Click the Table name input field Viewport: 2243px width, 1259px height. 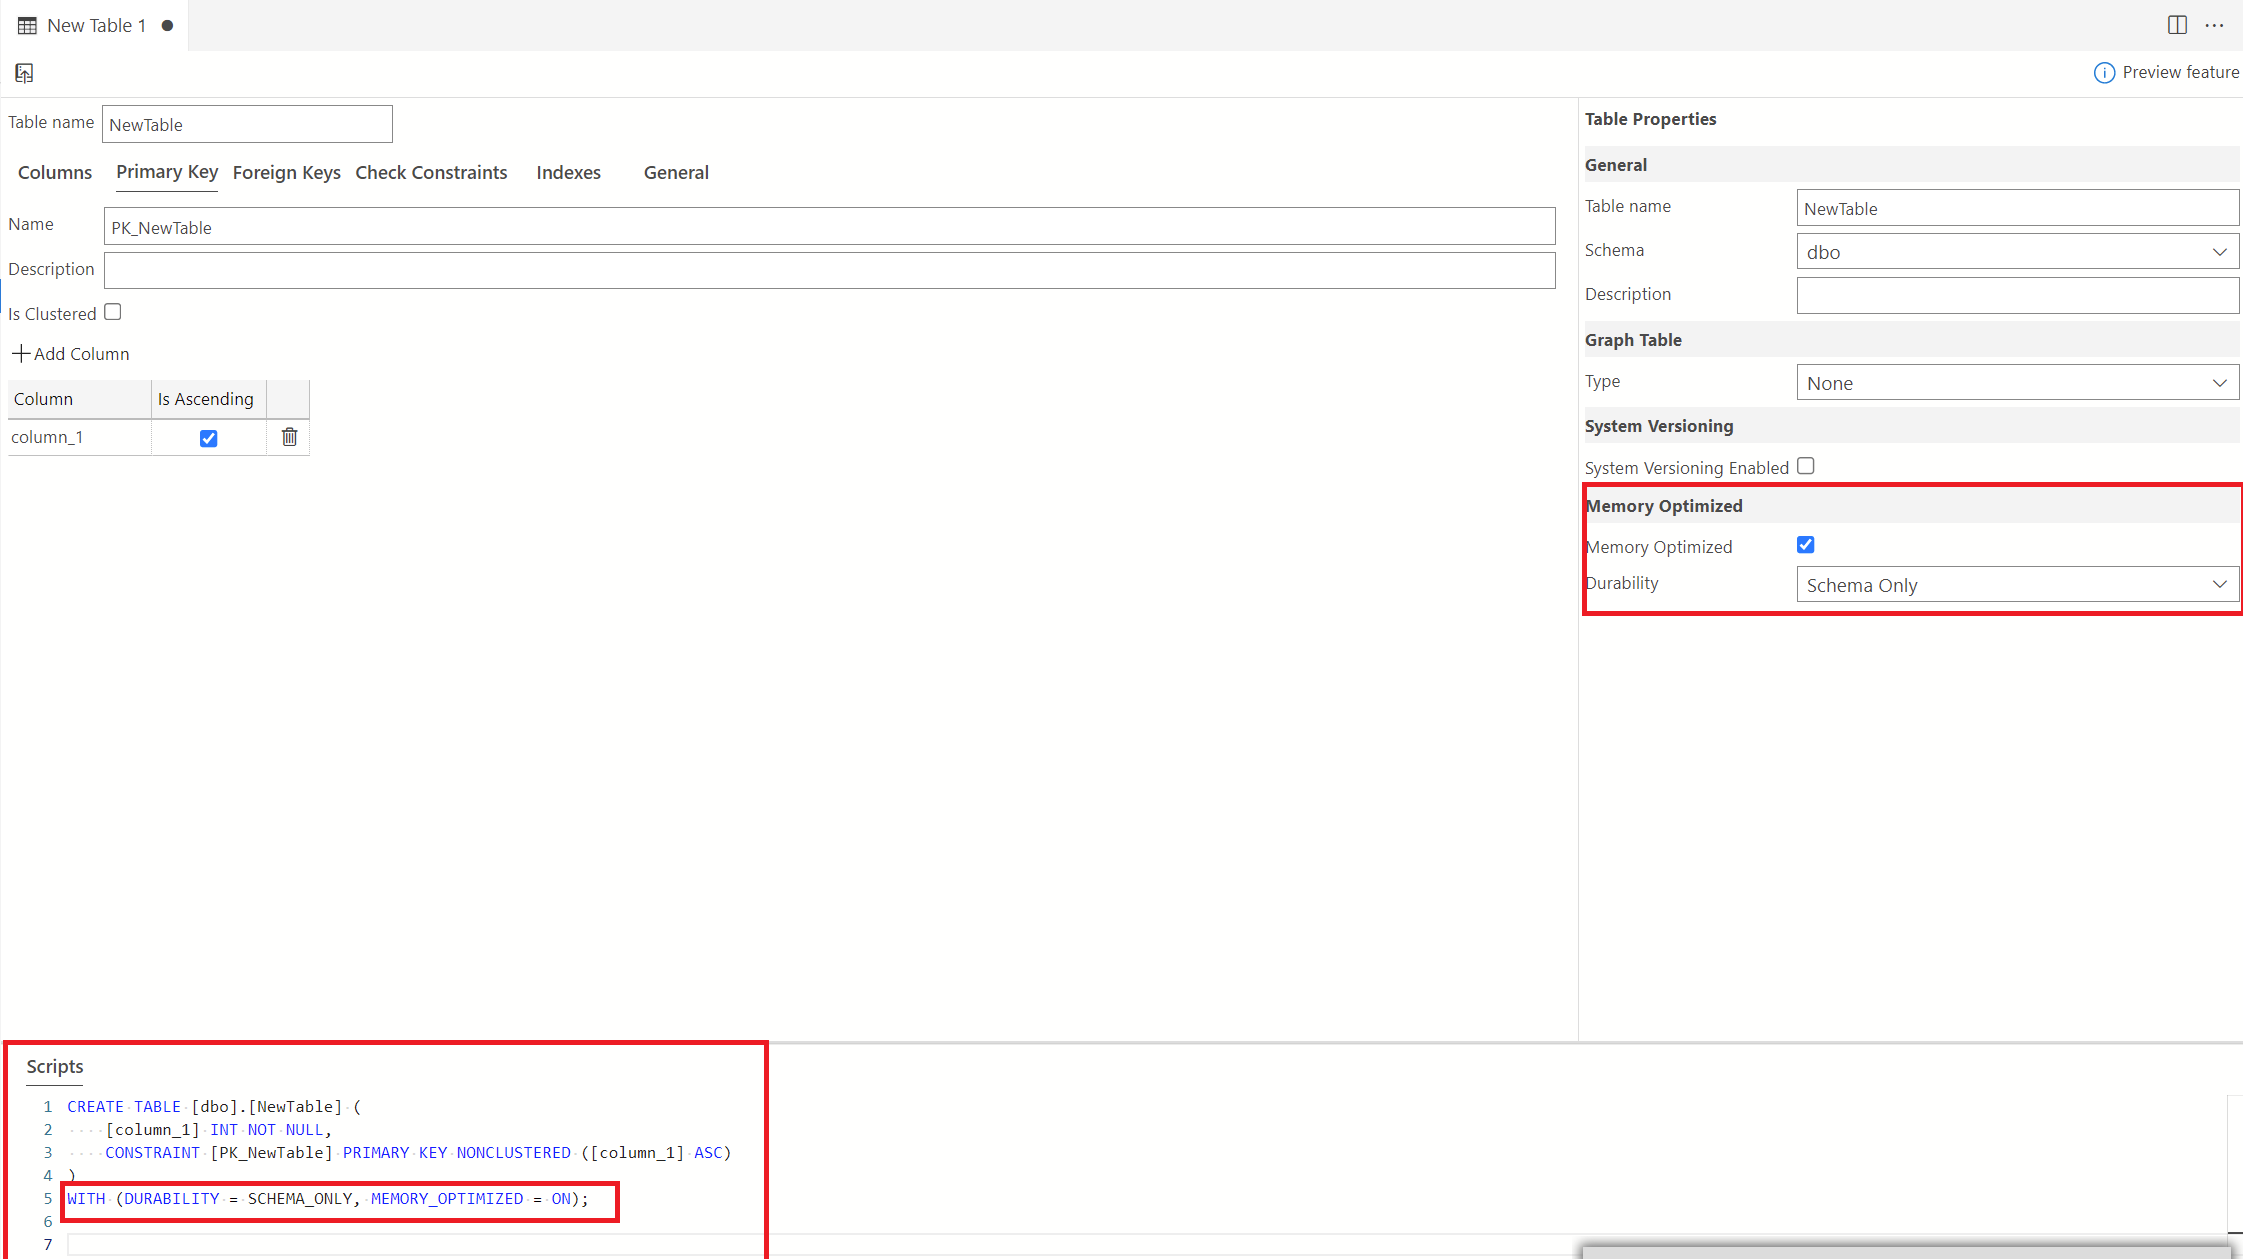[x=246, y=123]
